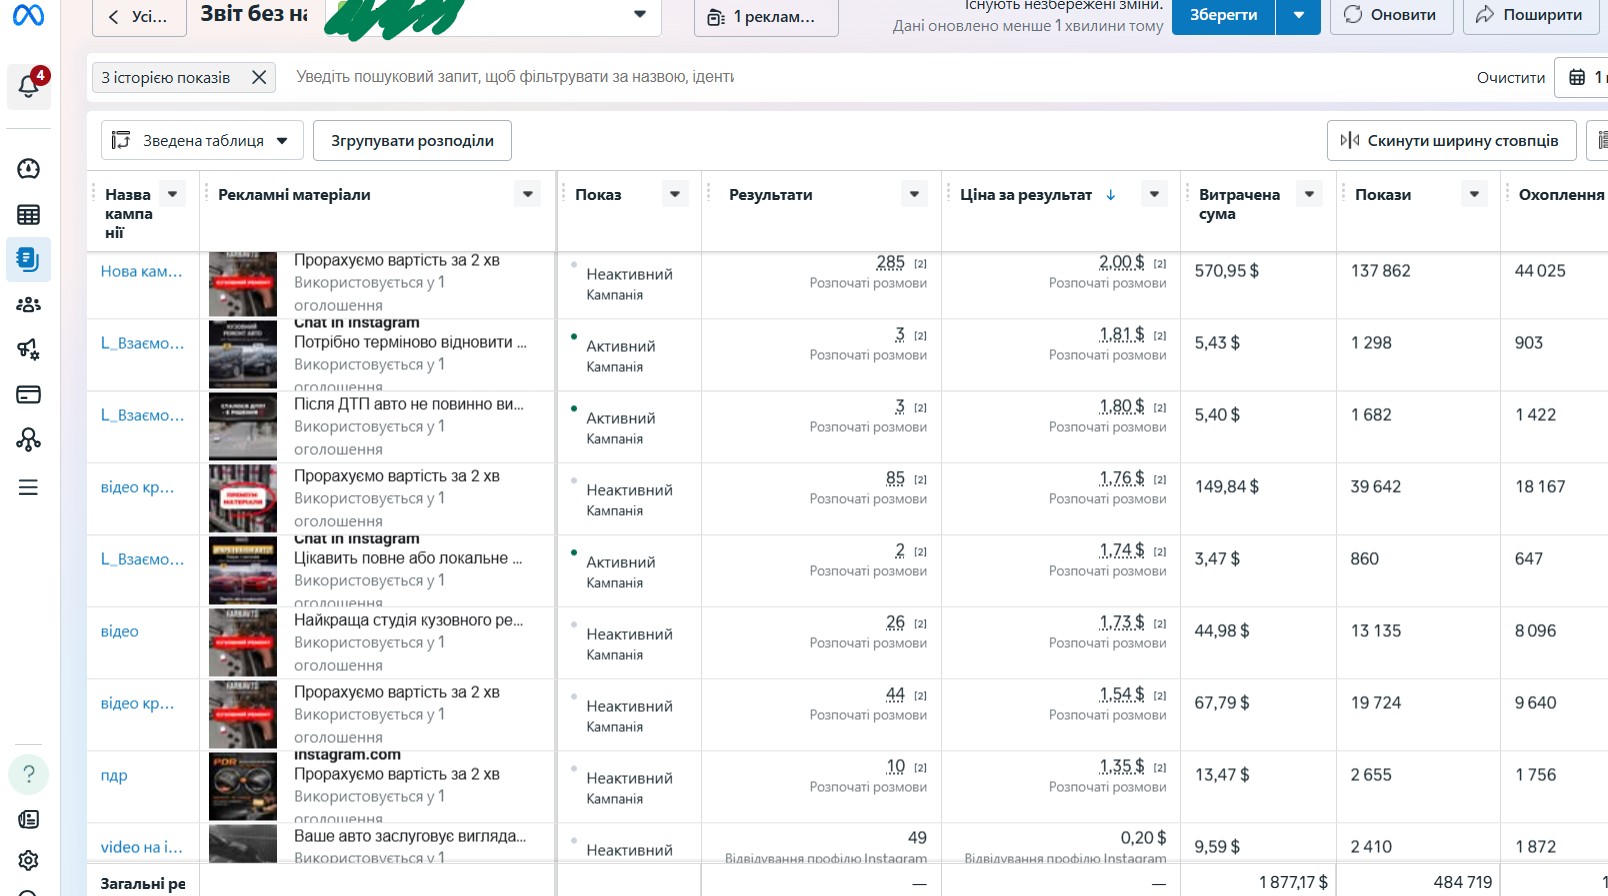Screen dimensions: 1608x896
Task: Click Скинути ширину стовпців button
Action: click(x=1451, y=140)
